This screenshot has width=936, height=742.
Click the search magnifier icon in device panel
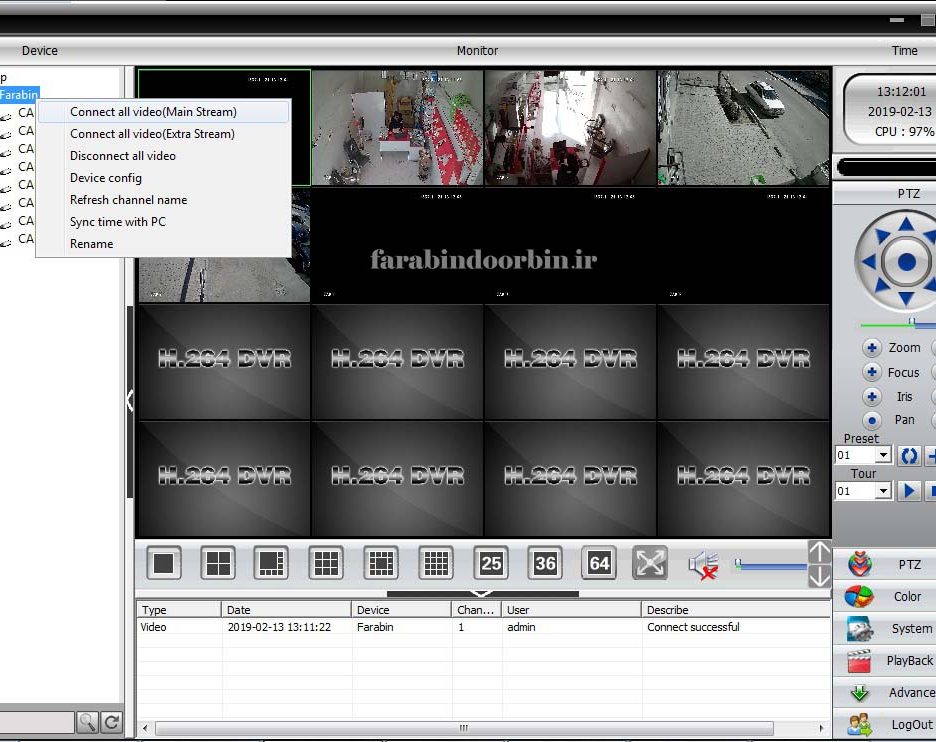[x=88, y=722]
